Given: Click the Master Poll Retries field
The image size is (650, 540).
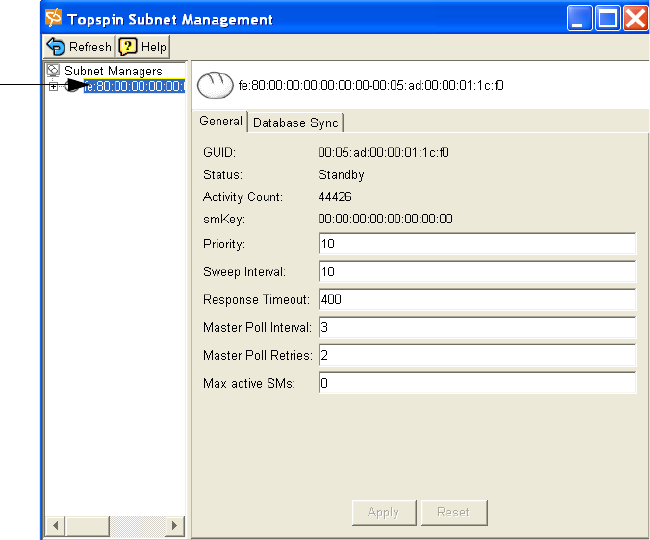Looking at the screenshot, I should 476,356.
